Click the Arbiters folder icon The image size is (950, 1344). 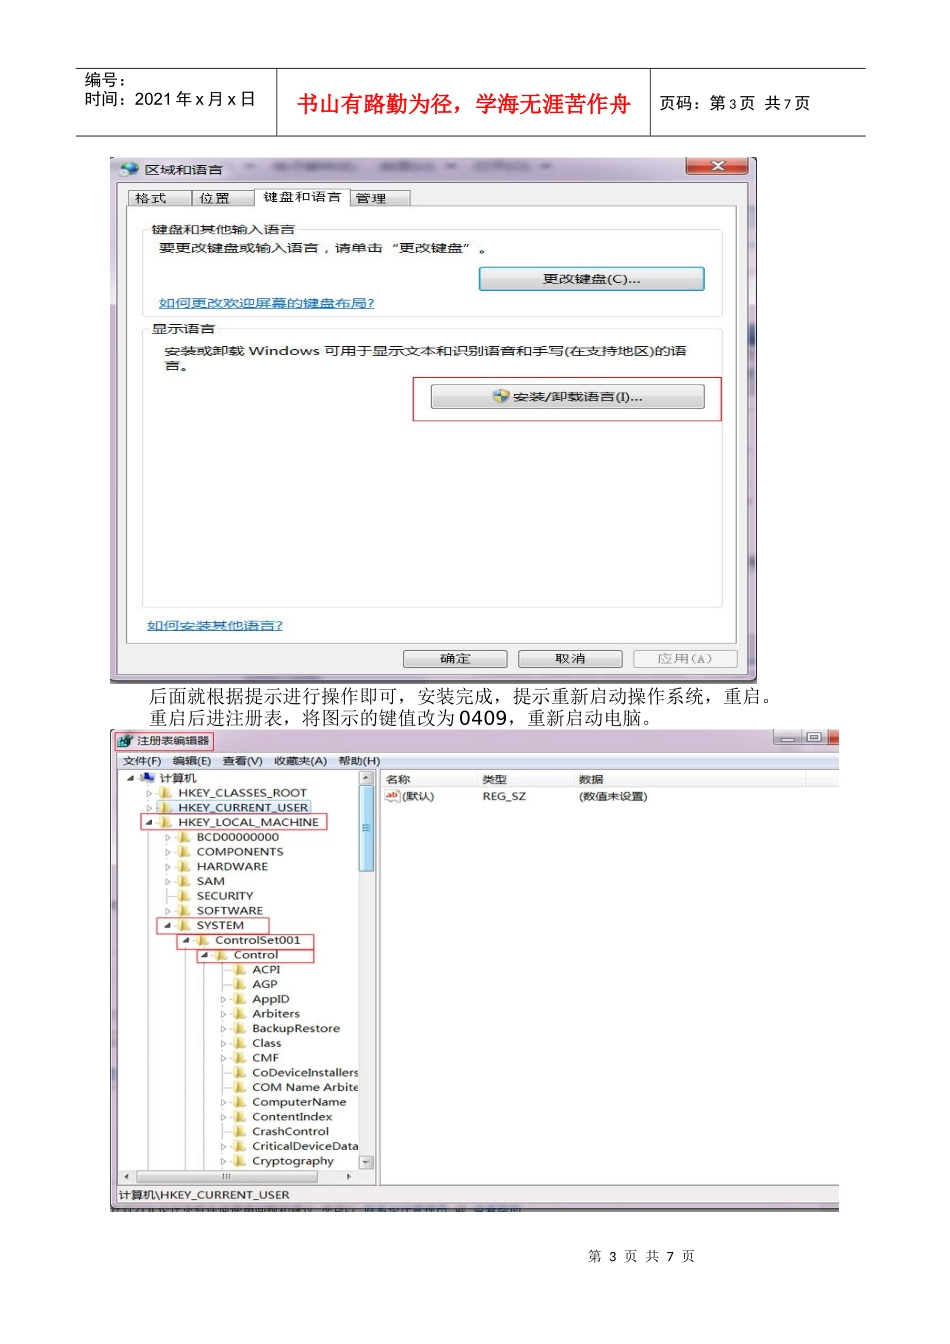coord(240,1013)
